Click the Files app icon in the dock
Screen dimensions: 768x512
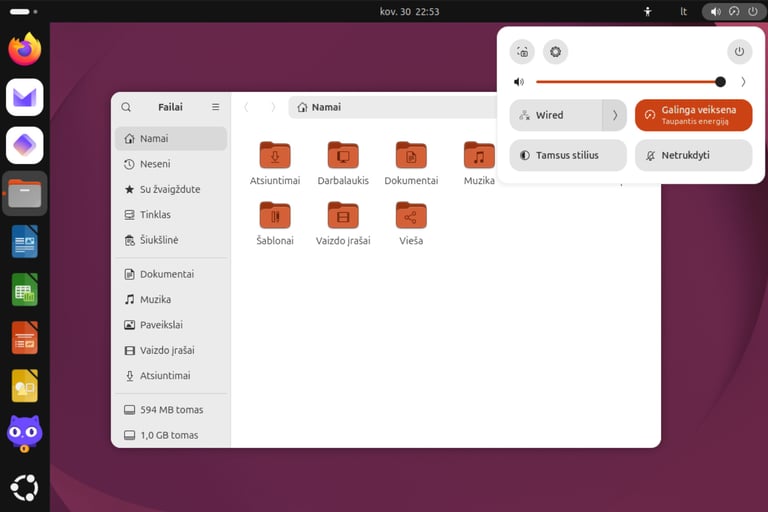[24, 194]
